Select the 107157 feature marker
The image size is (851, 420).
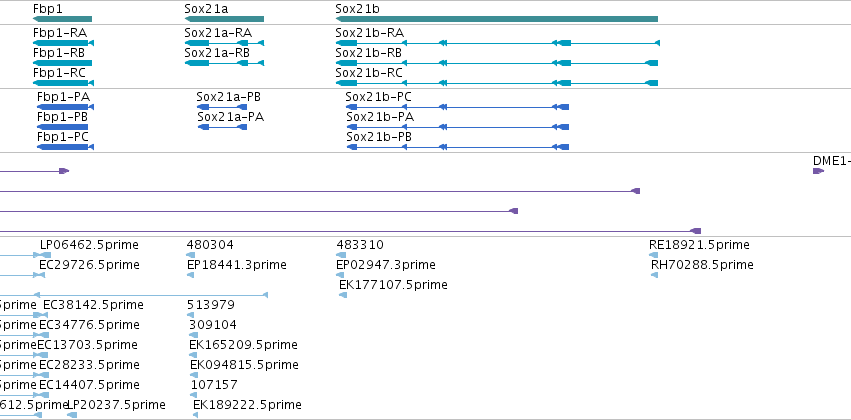194,395
